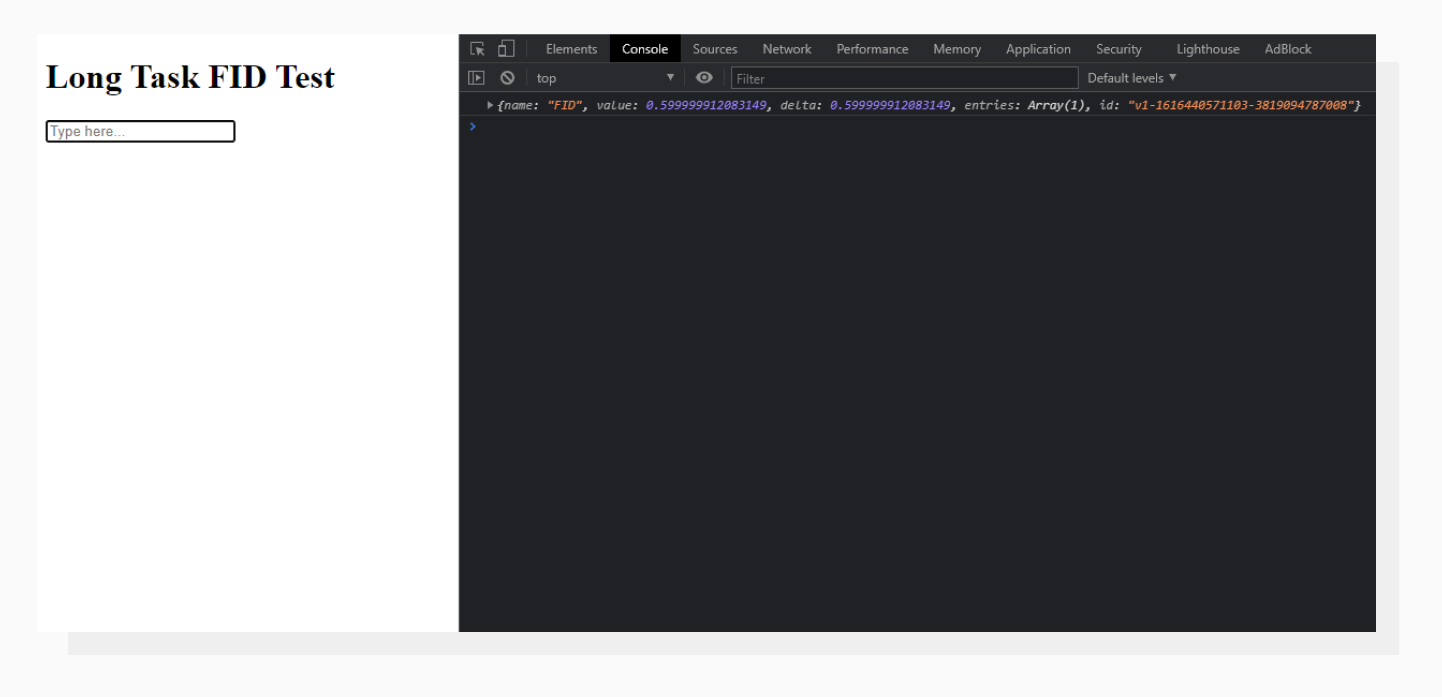Clear the console with the clear icon
This screenshot has width=1442, height=697.
click(x=508, y=77)
